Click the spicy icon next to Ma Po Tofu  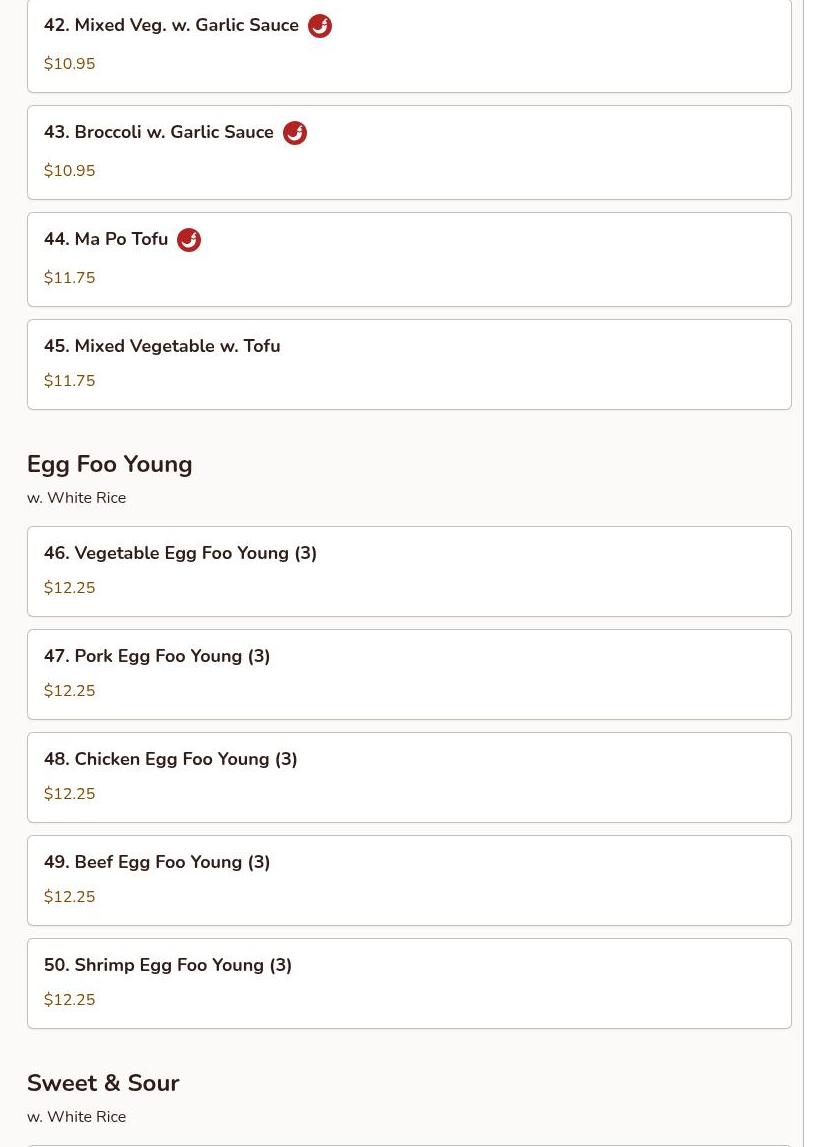coord(189,240)
